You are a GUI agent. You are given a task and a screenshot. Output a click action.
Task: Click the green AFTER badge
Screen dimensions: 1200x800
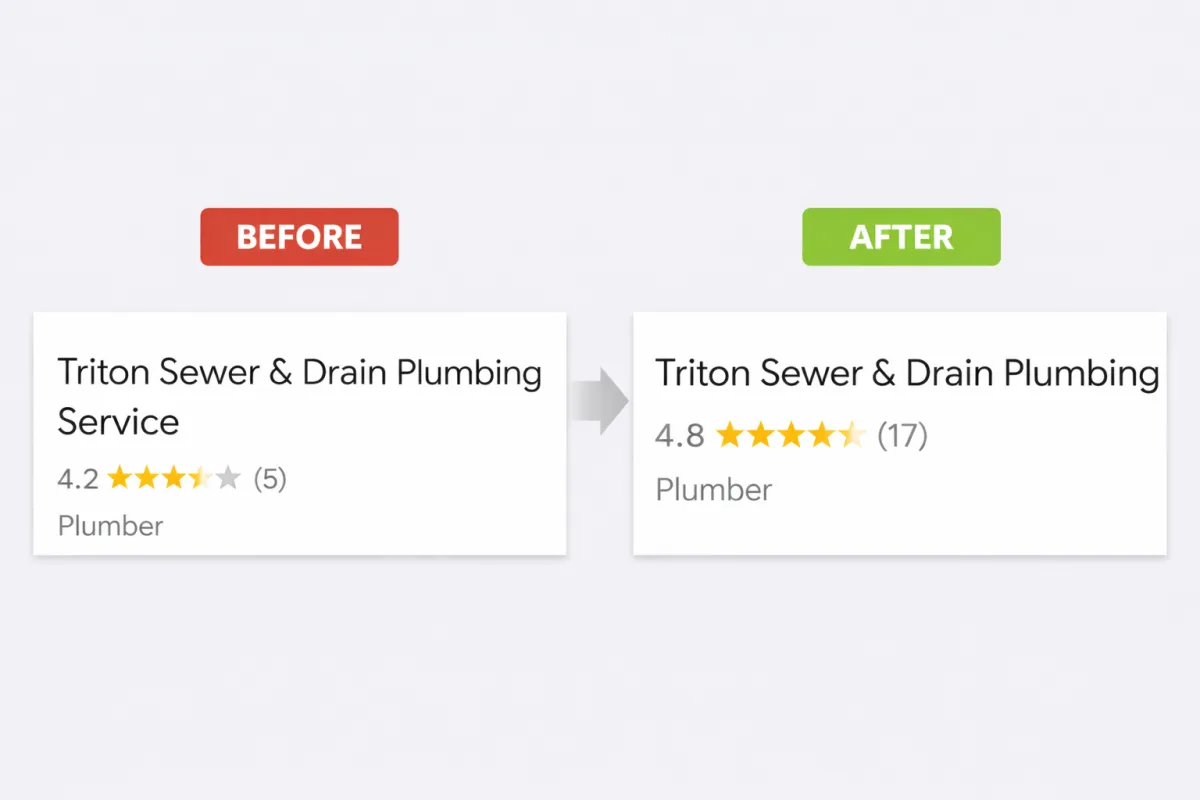point(901,237)
